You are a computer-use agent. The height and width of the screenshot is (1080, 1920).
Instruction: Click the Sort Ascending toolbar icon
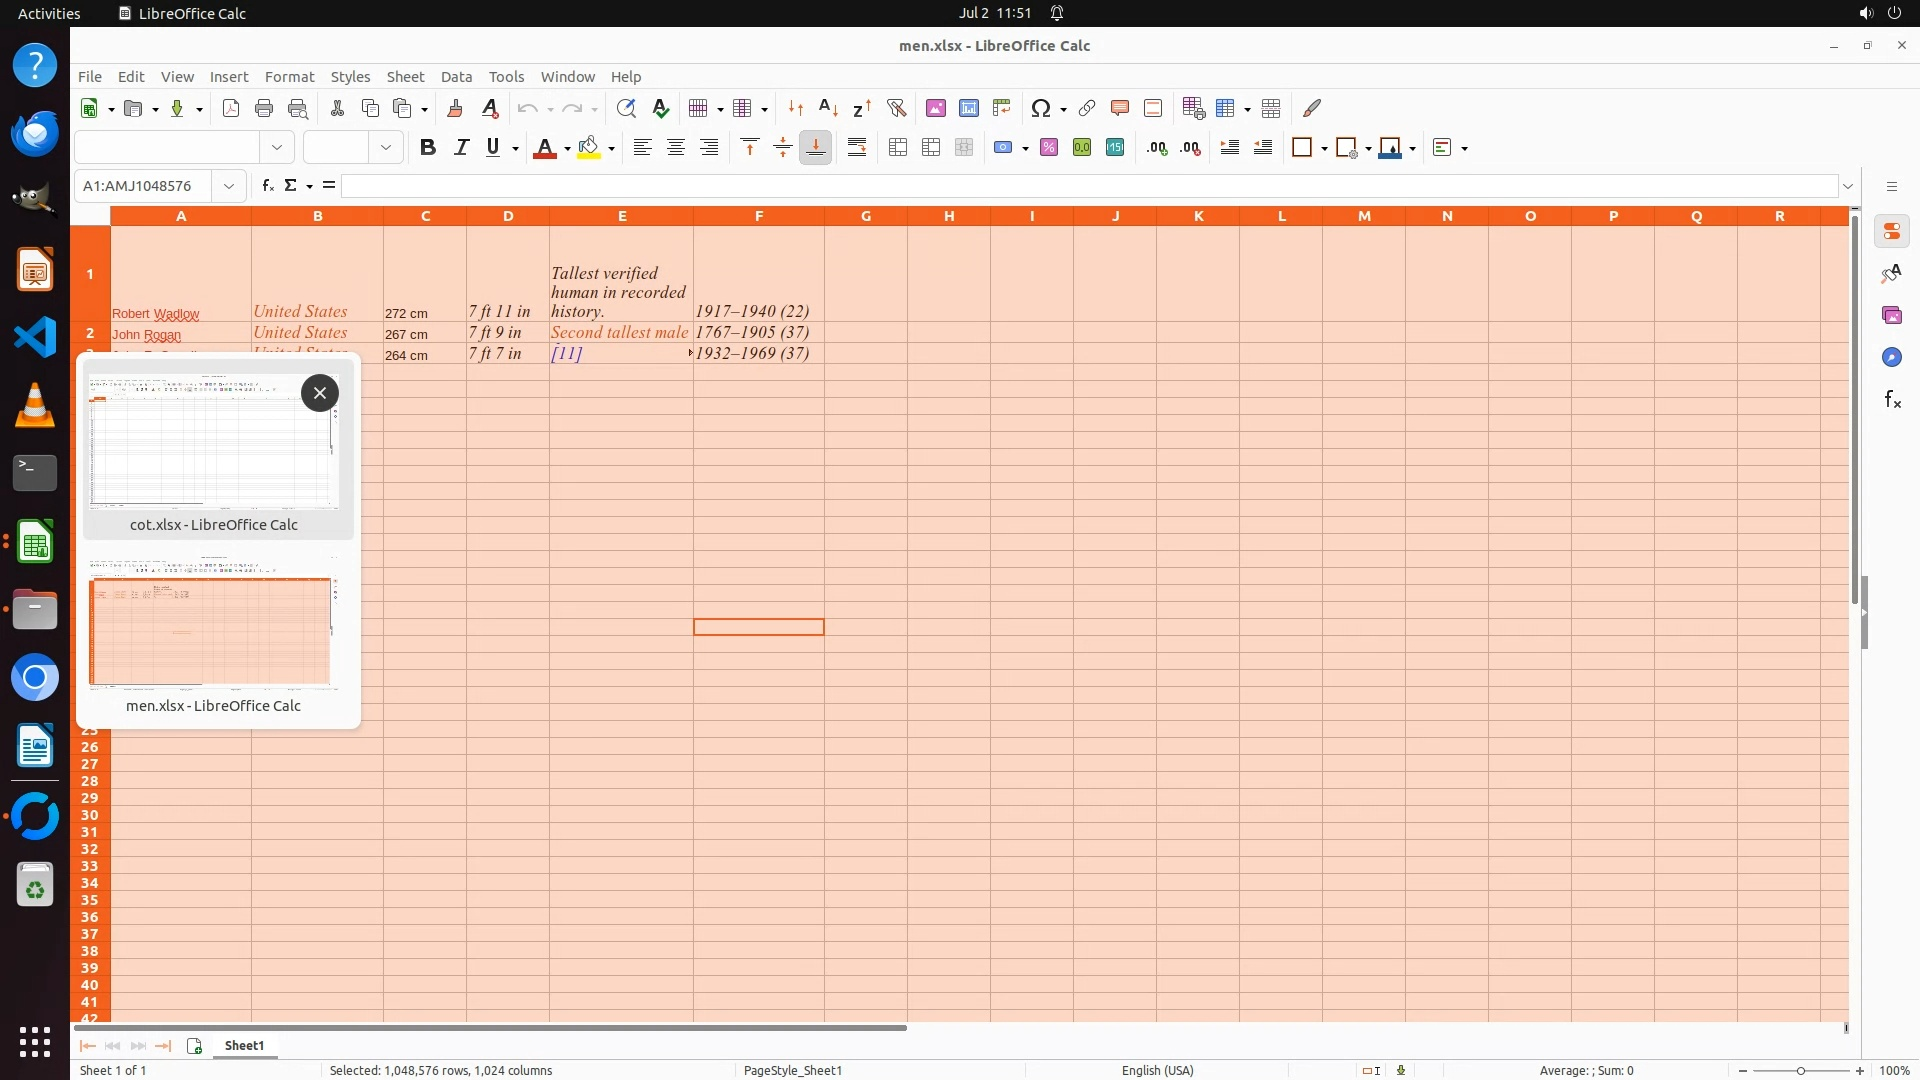tap(828, 108)
